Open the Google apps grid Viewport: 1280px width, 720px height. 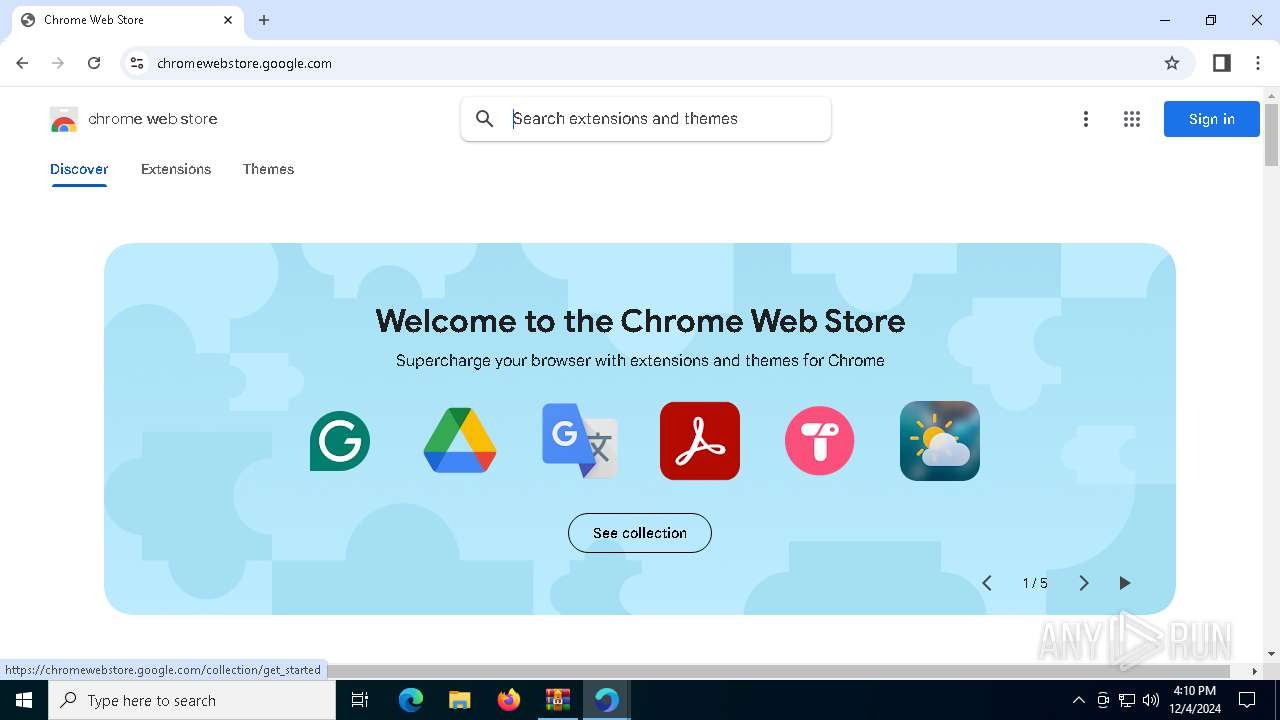(1132, 119)
